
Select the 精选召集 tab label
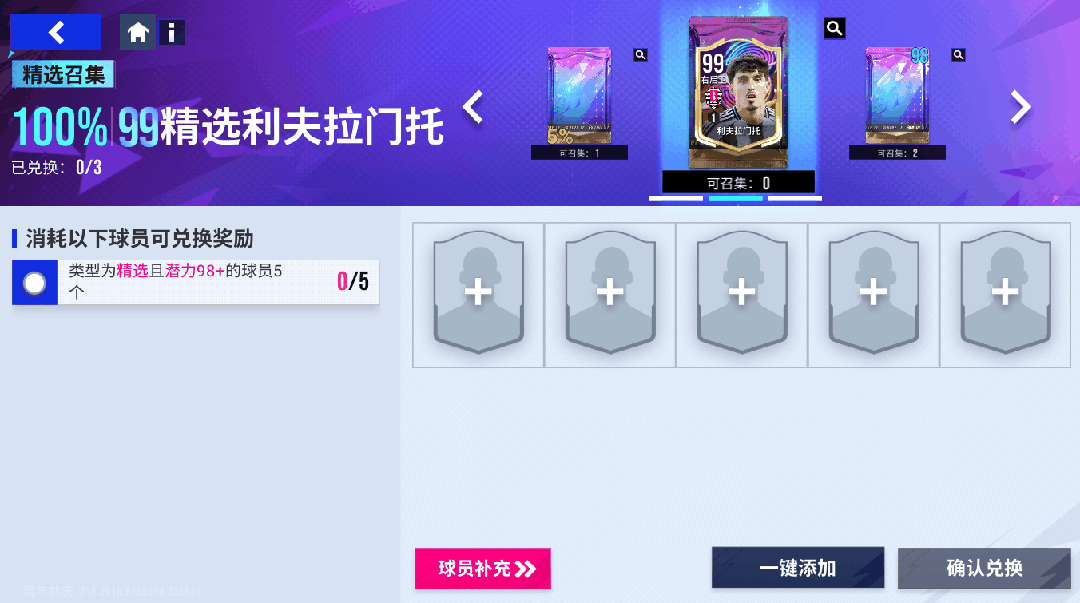tap(63, 74)
